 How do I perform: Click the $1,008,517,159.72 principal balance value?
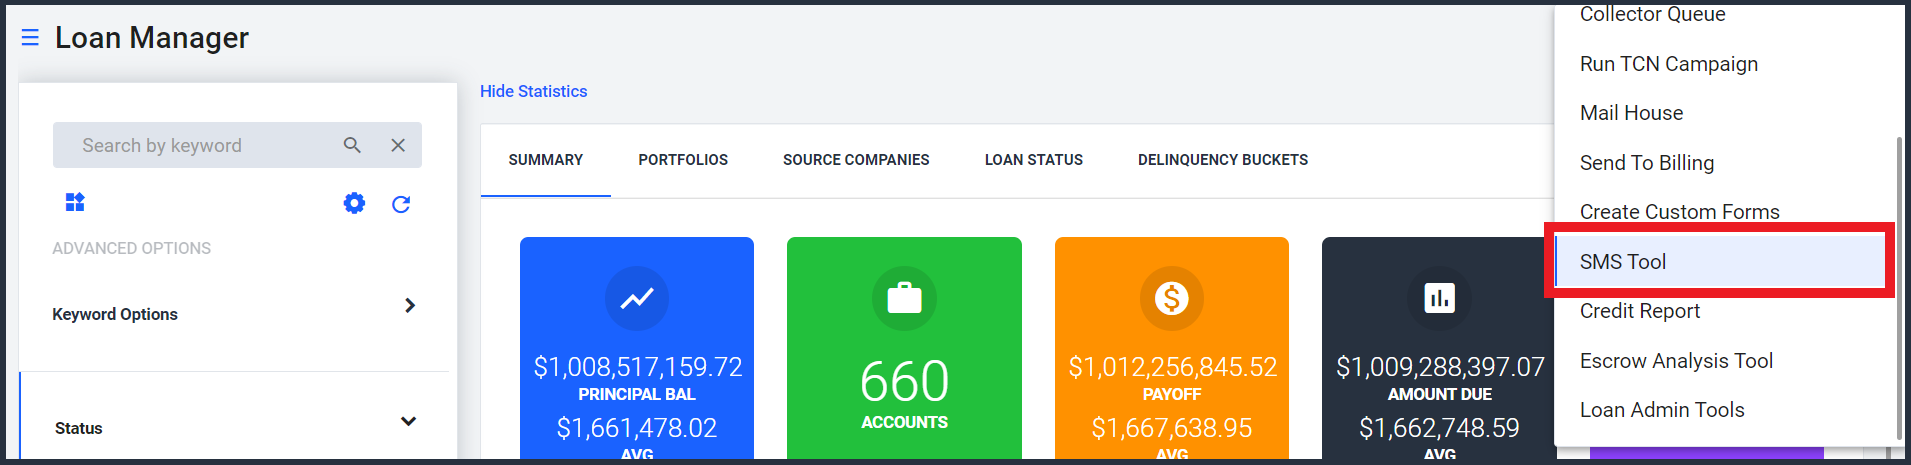(637, 367)
